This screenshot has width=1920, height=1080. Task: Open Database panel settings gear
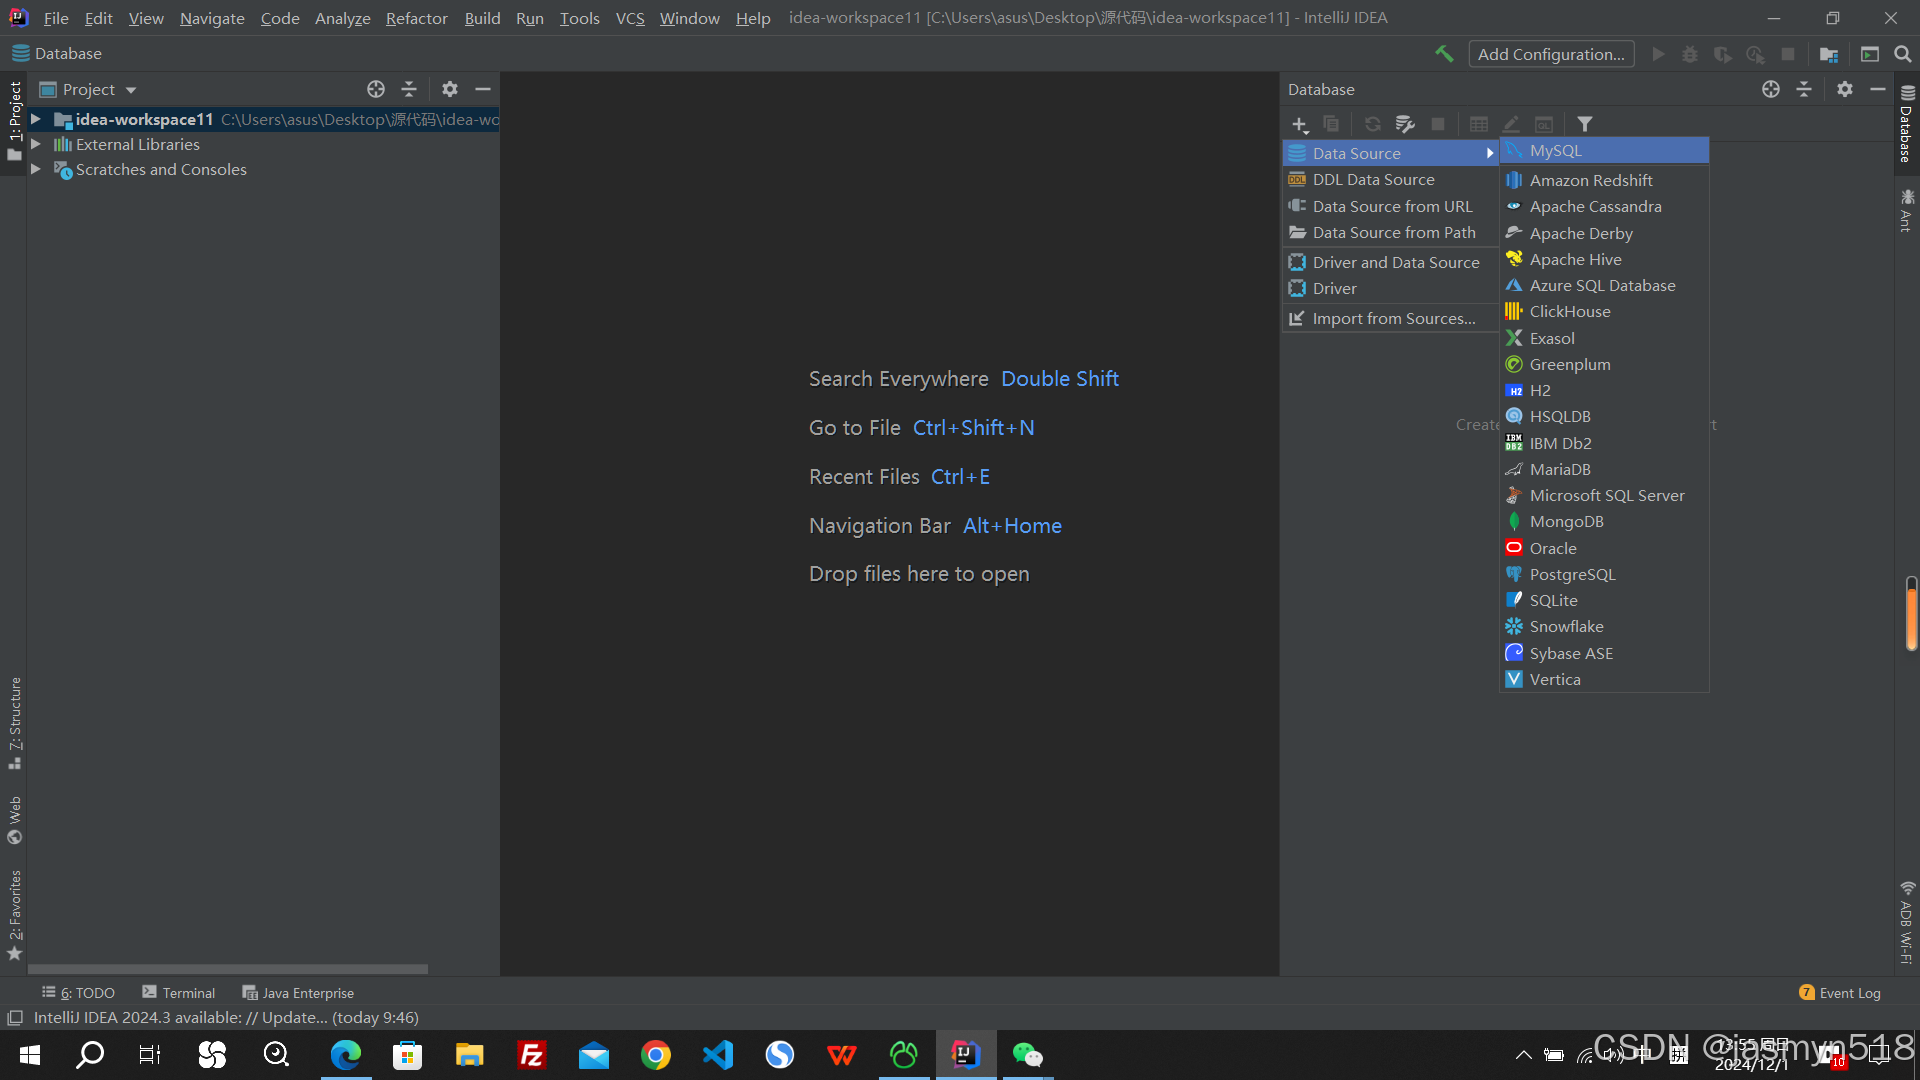point(1845,89)
